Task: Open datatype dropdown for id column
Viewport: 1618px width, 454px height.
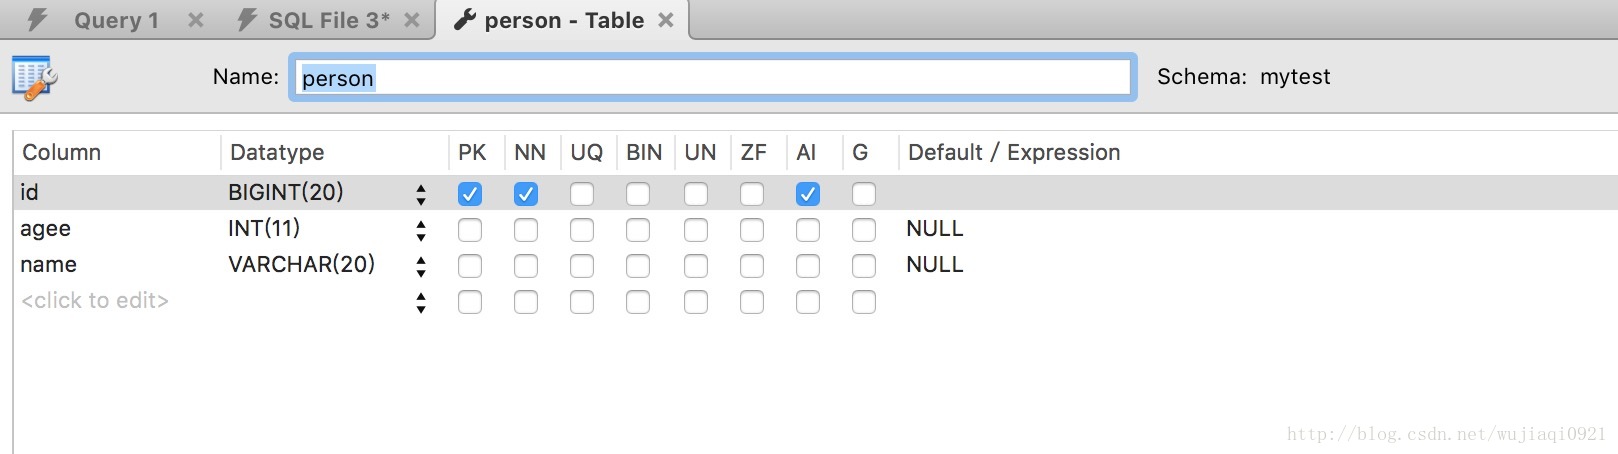Action: tap(421, 194)
